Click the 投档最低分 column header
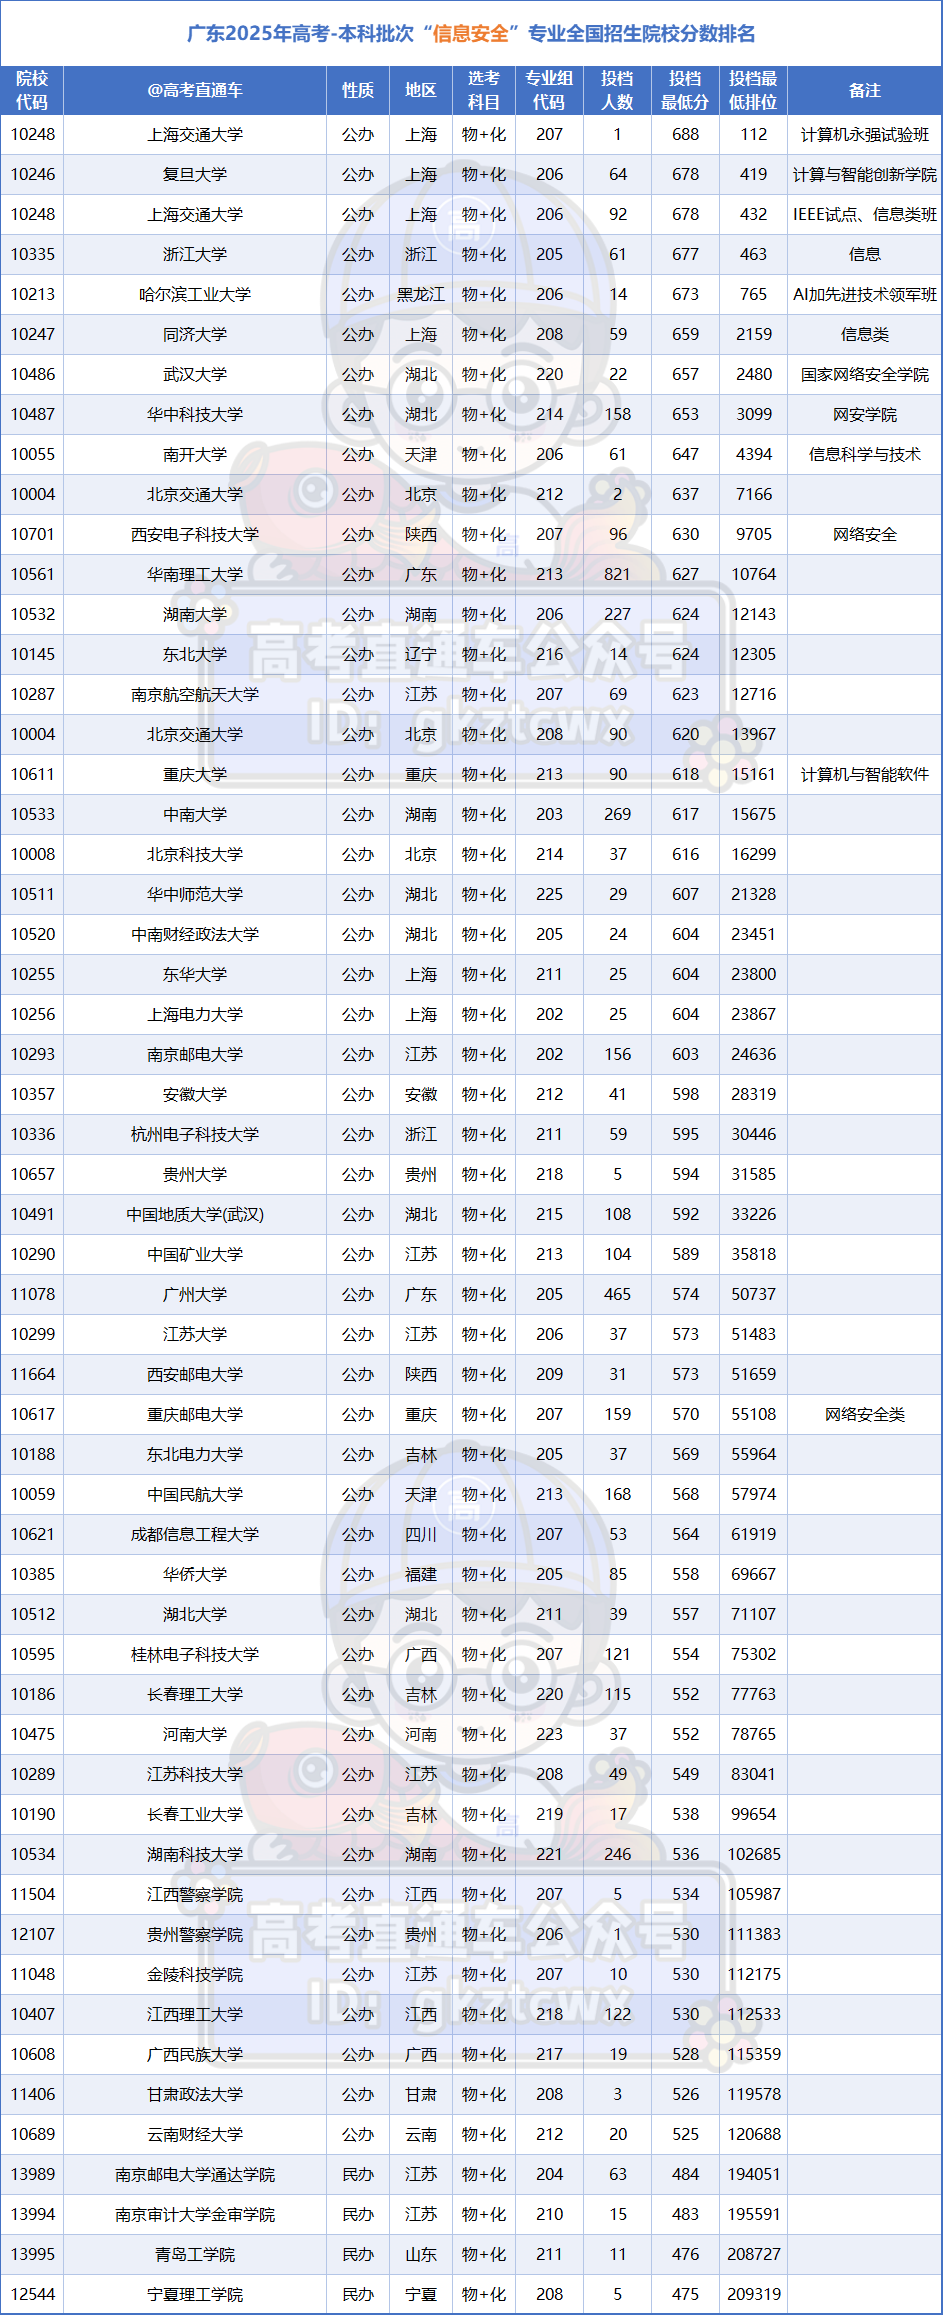The width and height of the screenshot is (943, 2315). click(x=685, y=90)
